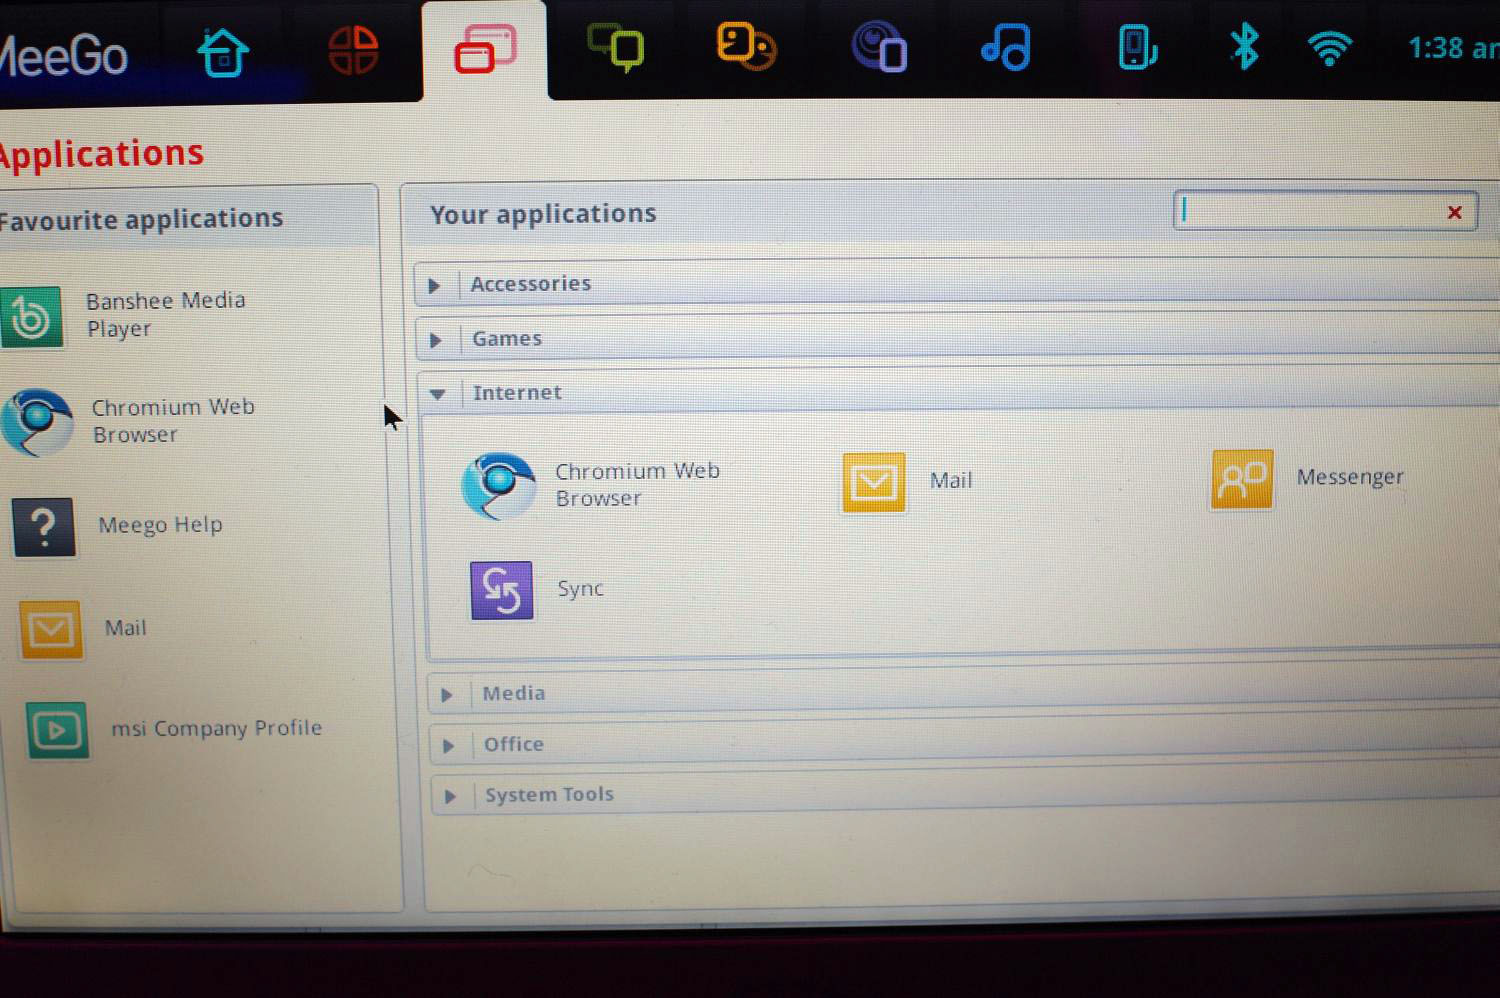This screenshot has height=998, width=1500.
Task: Launch Banshee Media Player favourite icon
Action: pos(32,317)
